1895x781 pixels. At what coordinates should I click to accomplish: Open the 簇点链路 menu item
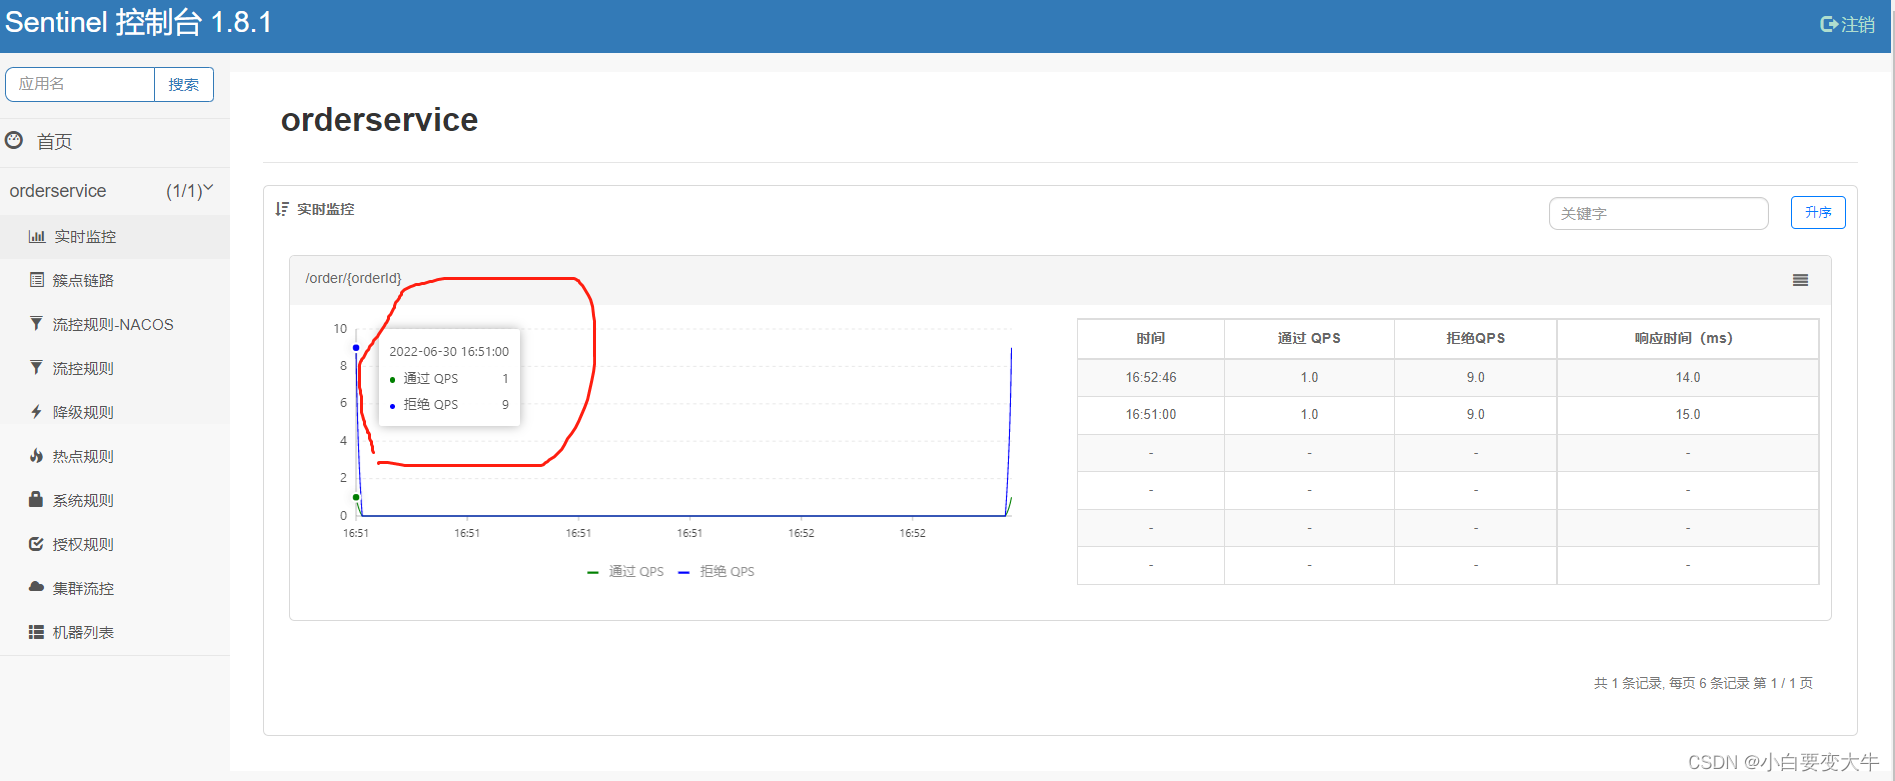[83, 281]
